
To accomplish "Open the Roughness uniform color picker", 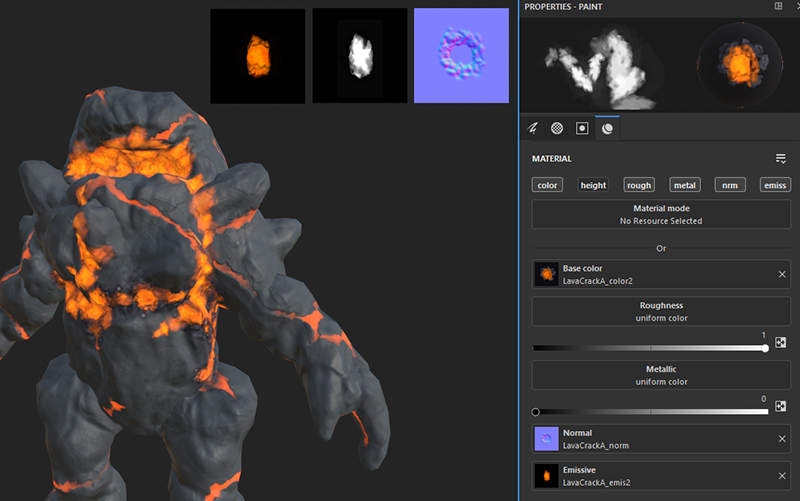I will [661, 312].
